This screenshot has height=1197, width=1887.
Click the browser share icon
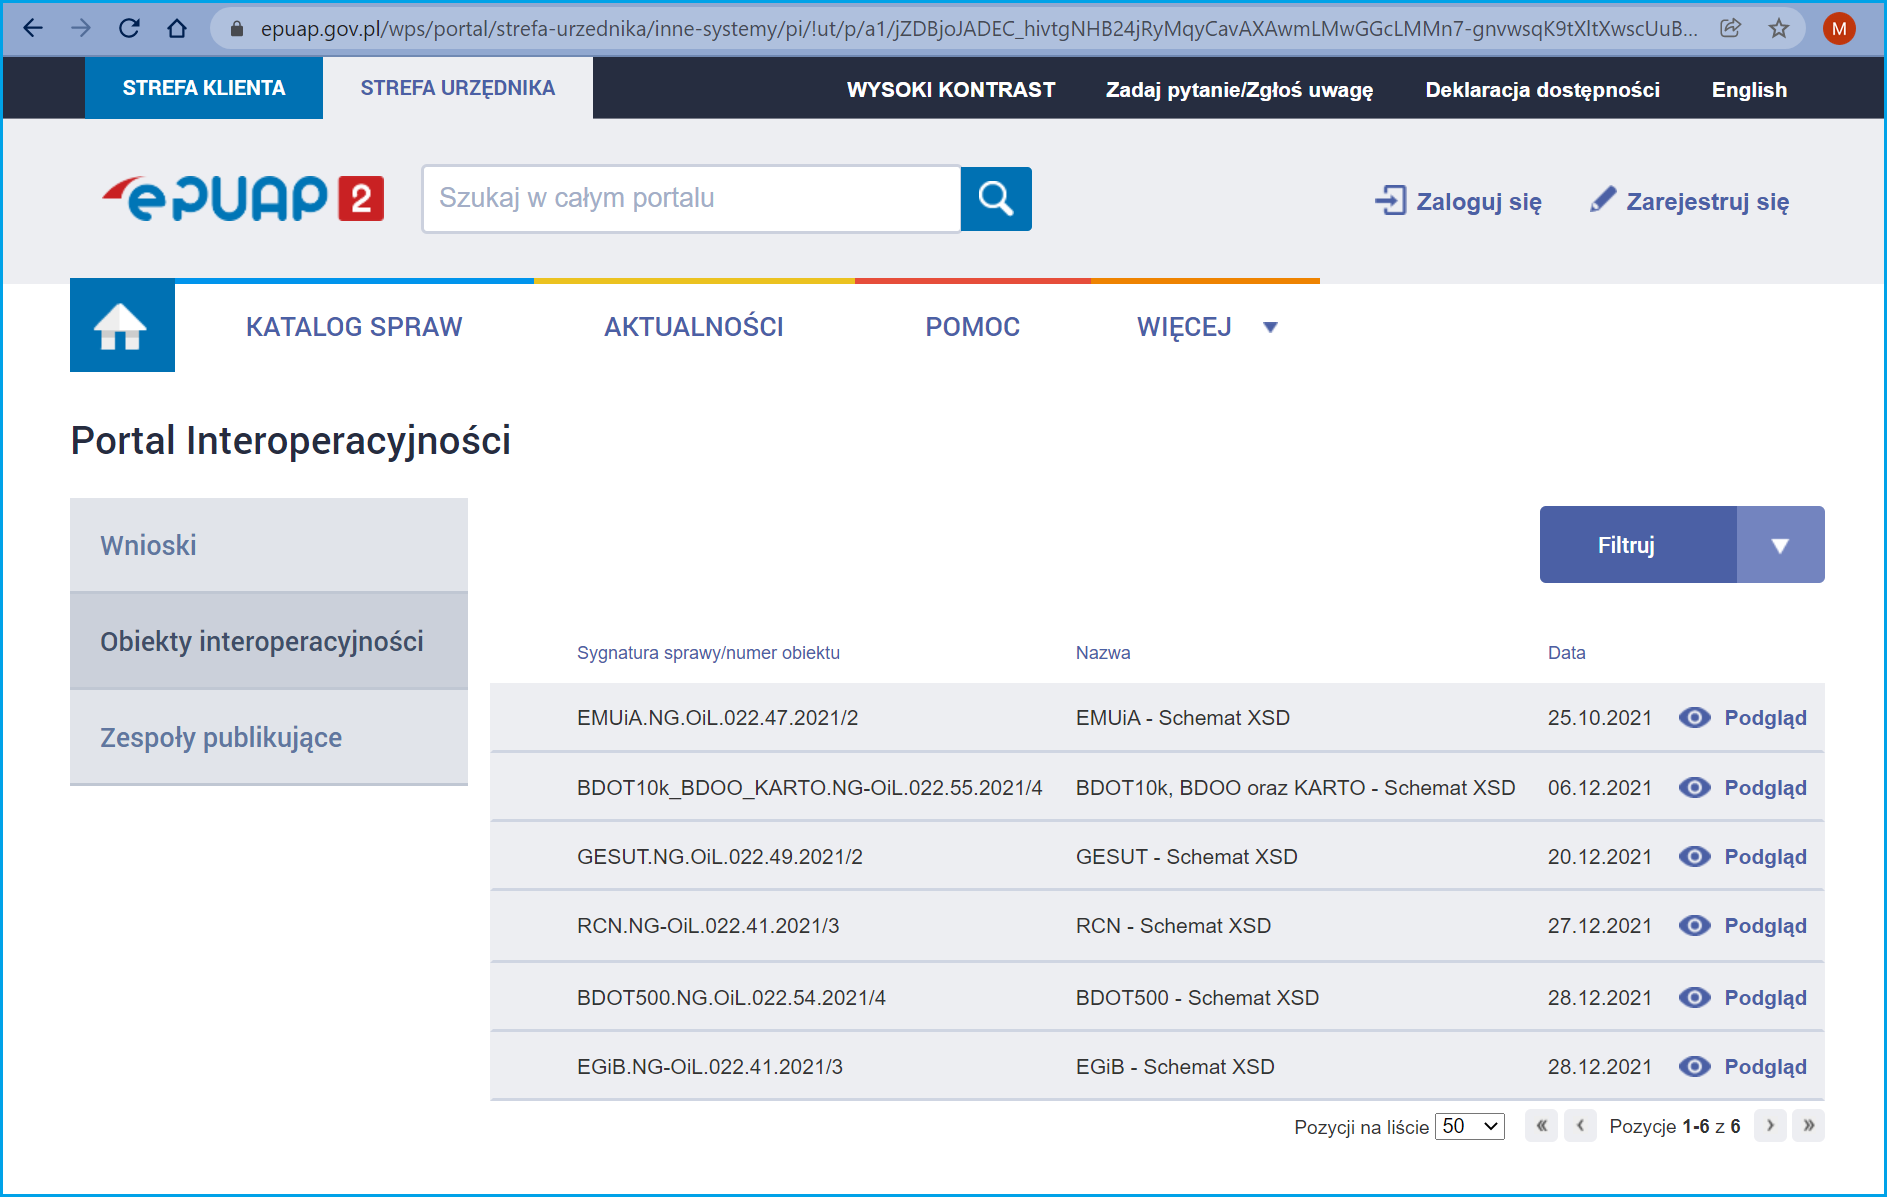coord(1730,28)
